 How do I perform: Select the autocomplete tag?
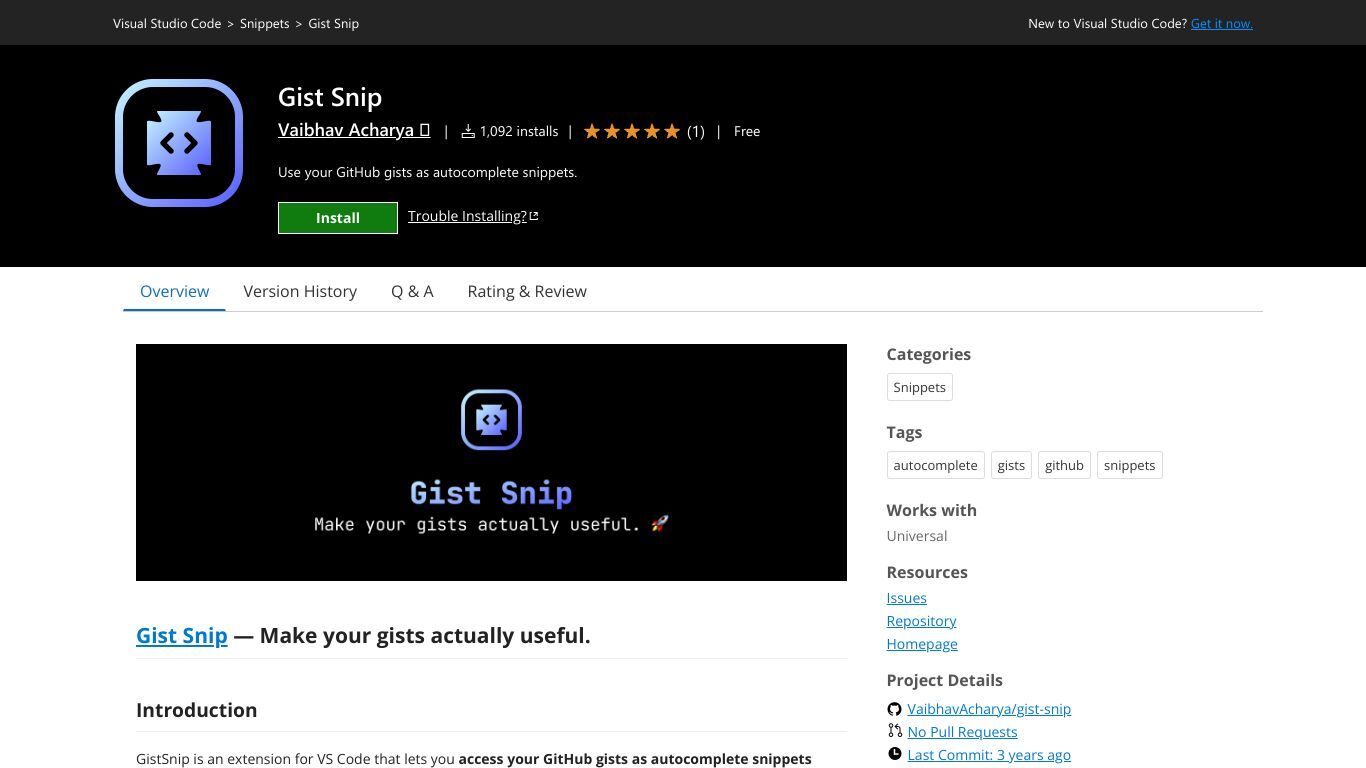tap(935, 465)
